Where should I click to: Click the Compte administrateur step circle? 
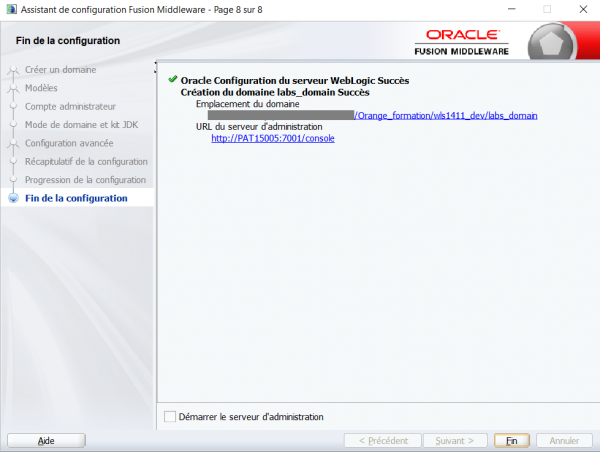coord(13,106)
